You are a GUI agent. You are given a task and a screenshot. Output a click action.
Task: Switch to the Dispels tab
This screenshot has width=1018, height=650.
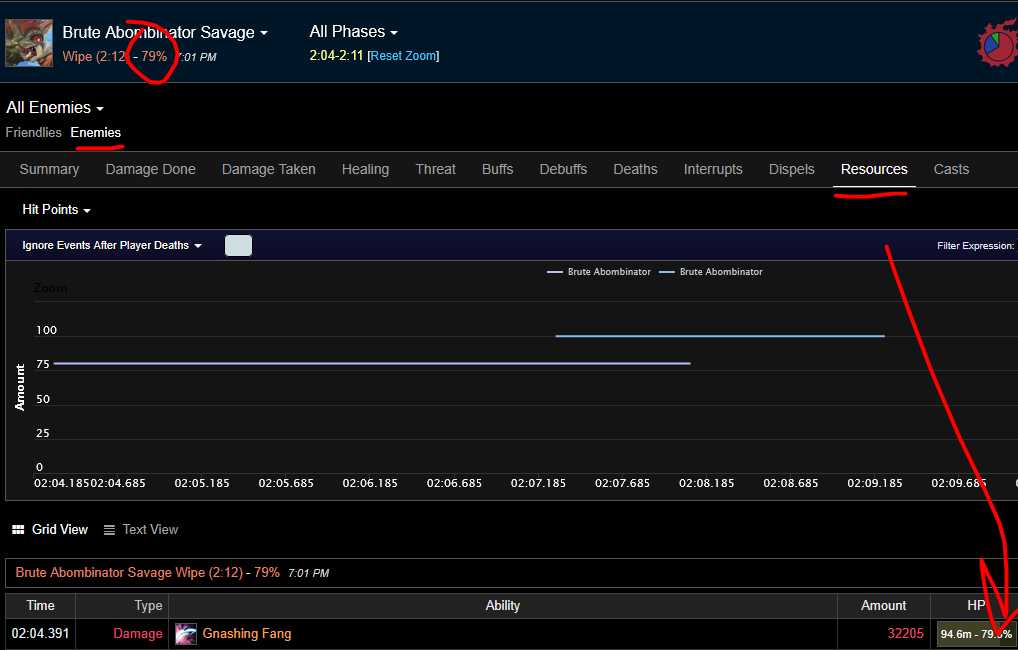coord(791,169)
